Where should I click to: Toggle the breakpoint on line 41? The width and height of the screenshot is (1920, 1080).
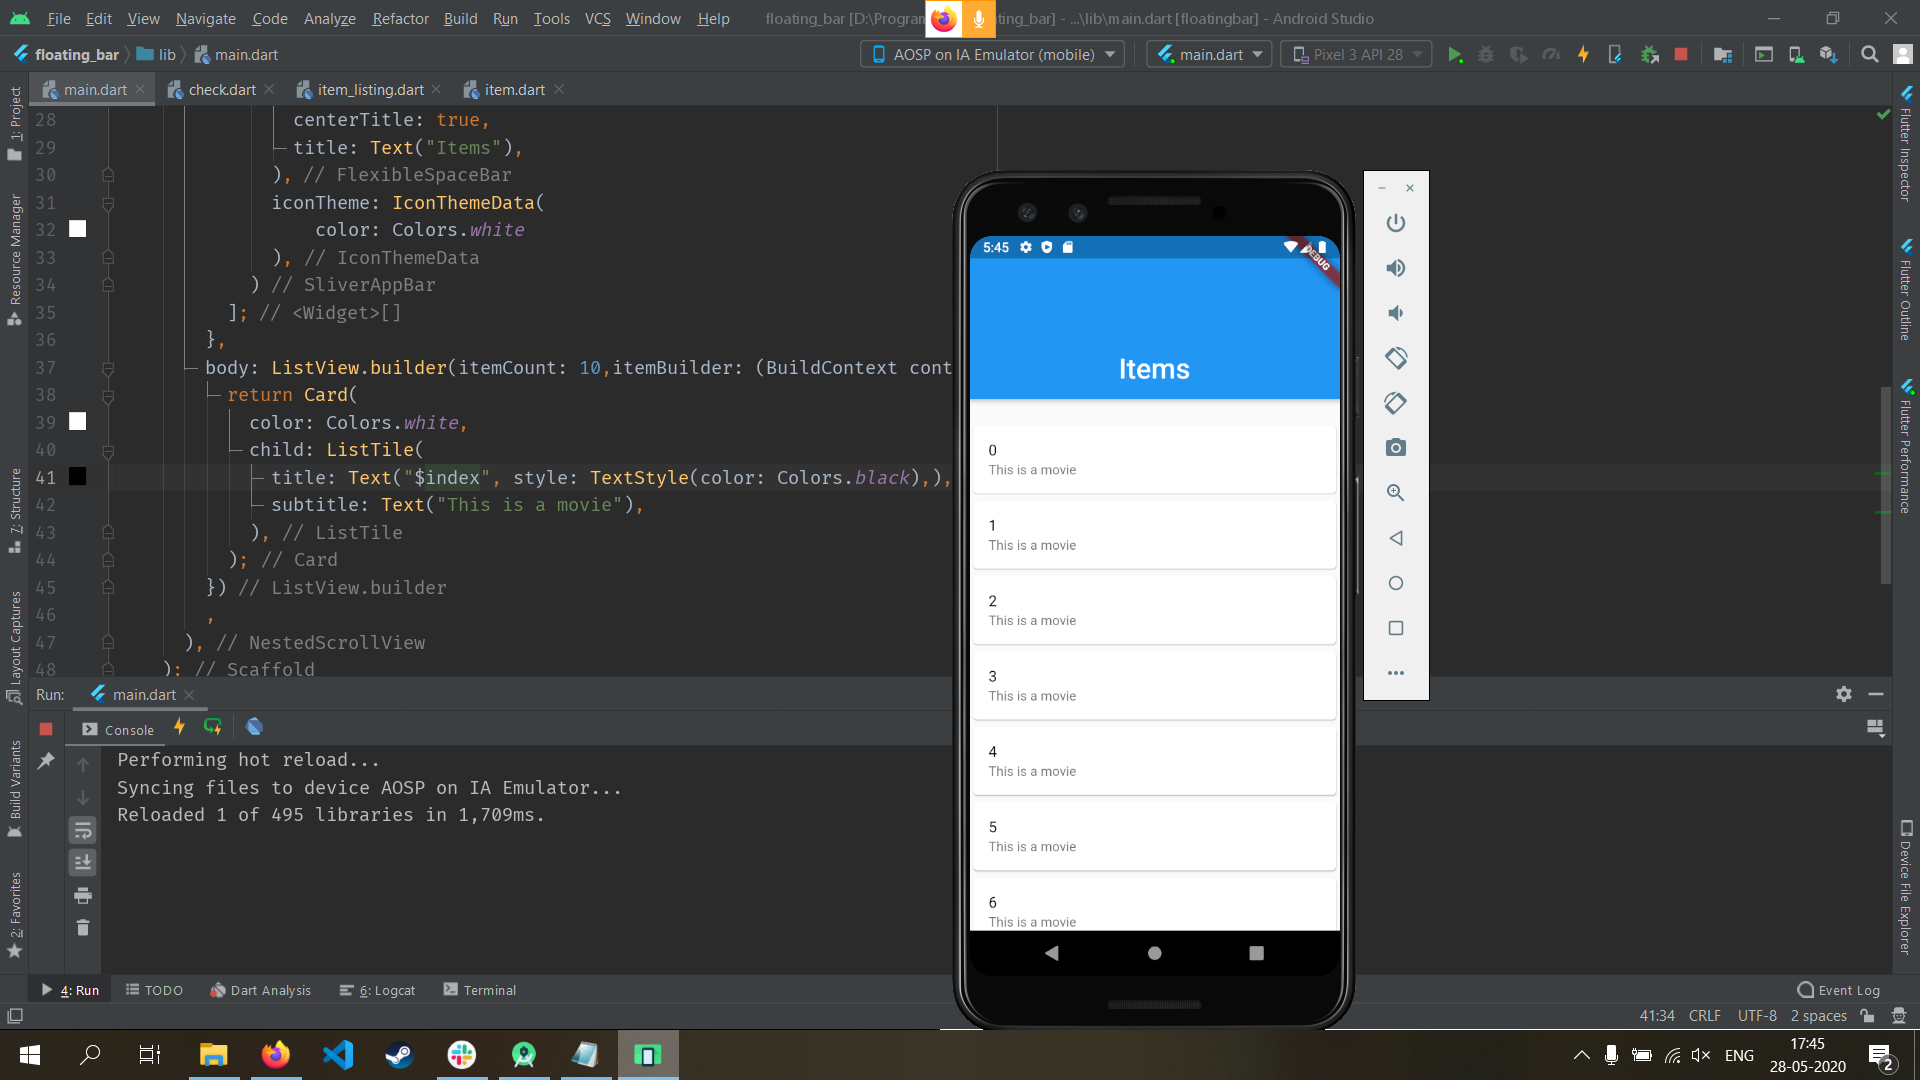pos(77,477)
